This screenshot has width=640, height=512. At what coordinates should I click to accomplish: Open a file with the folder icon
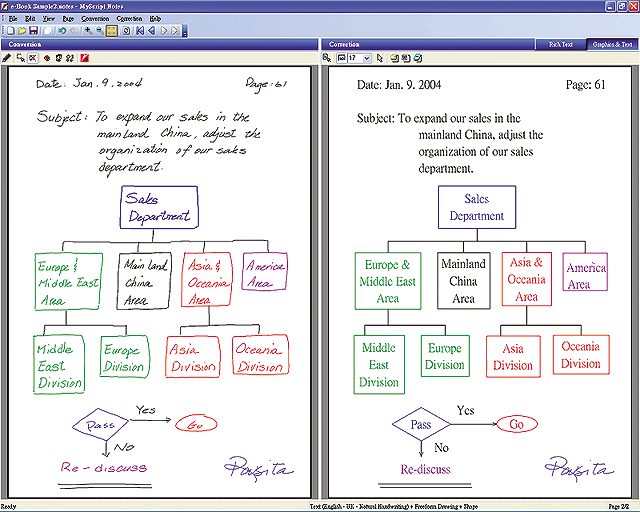(x=22, y=31)
